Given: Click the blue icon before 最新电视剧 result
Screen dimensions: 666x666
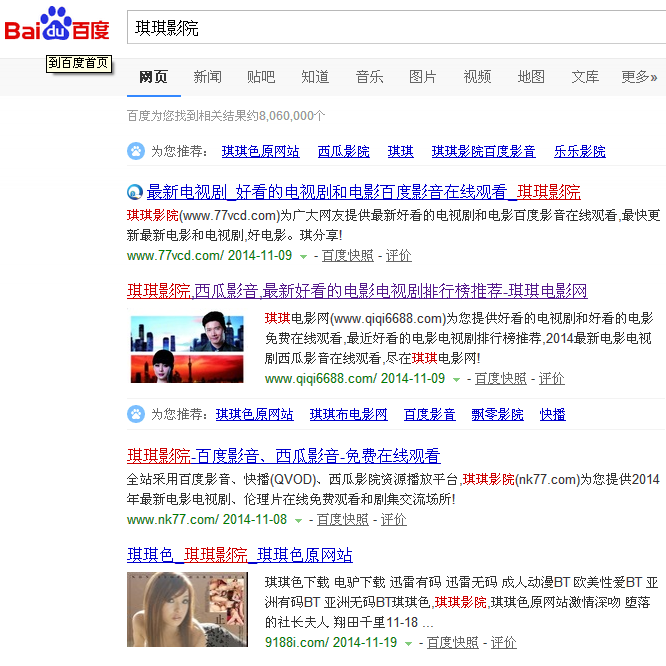Looking at the screenshot, I should click(x=135, y=192).
